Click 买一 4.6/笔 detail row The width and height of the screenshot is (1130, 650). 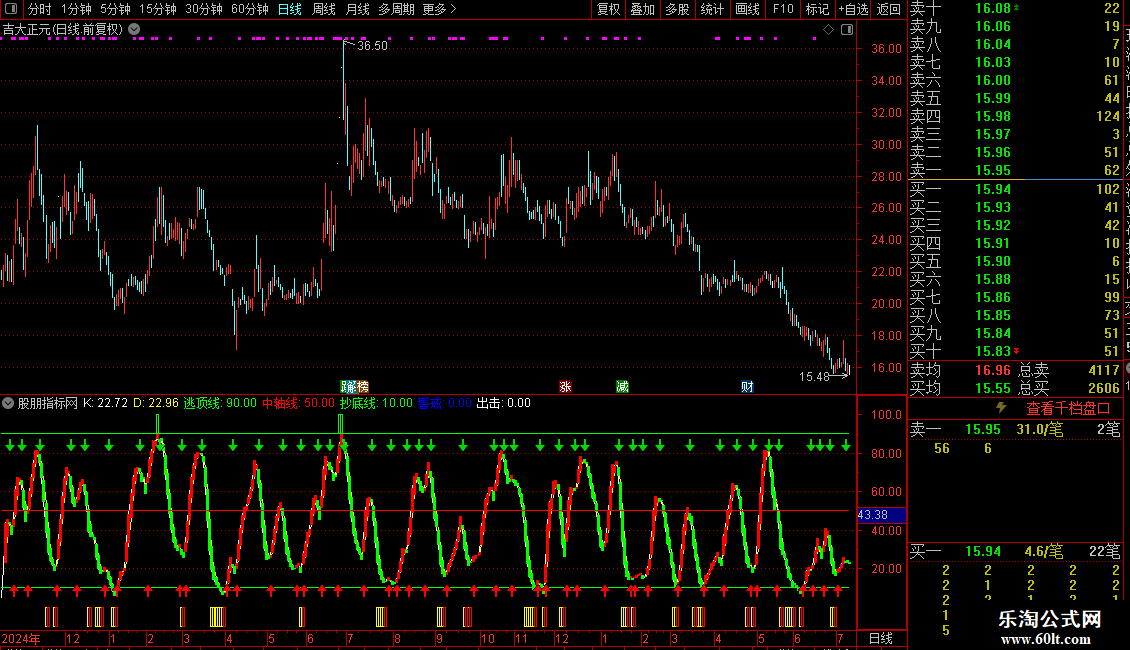click(x=1015, y=551)
